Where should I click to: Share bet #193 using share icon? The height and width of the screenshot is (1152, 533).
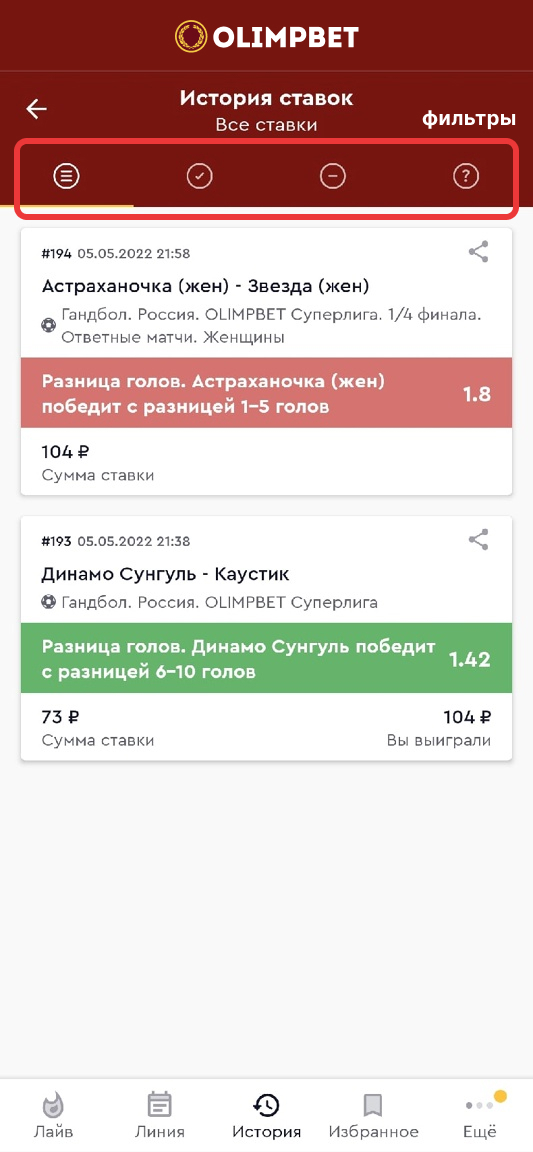point(479,540)
